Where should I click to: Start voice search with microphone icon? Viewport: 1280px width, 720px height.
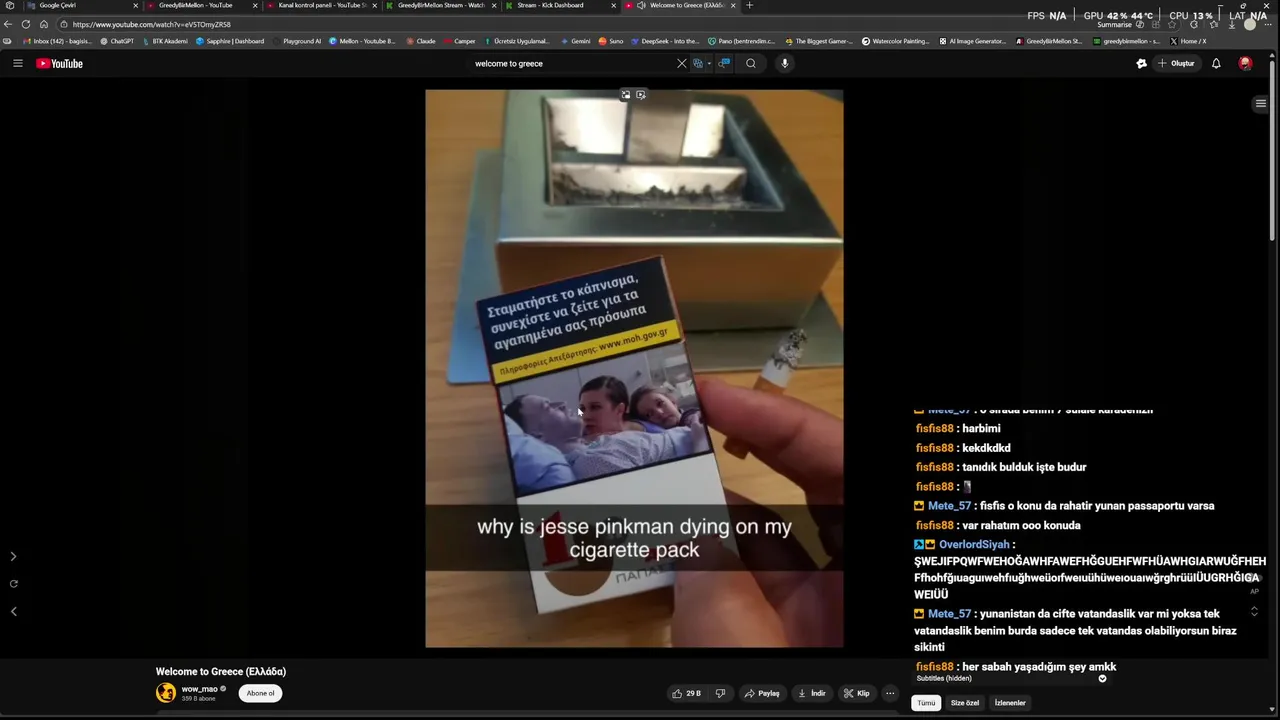[x=784, y=63]
